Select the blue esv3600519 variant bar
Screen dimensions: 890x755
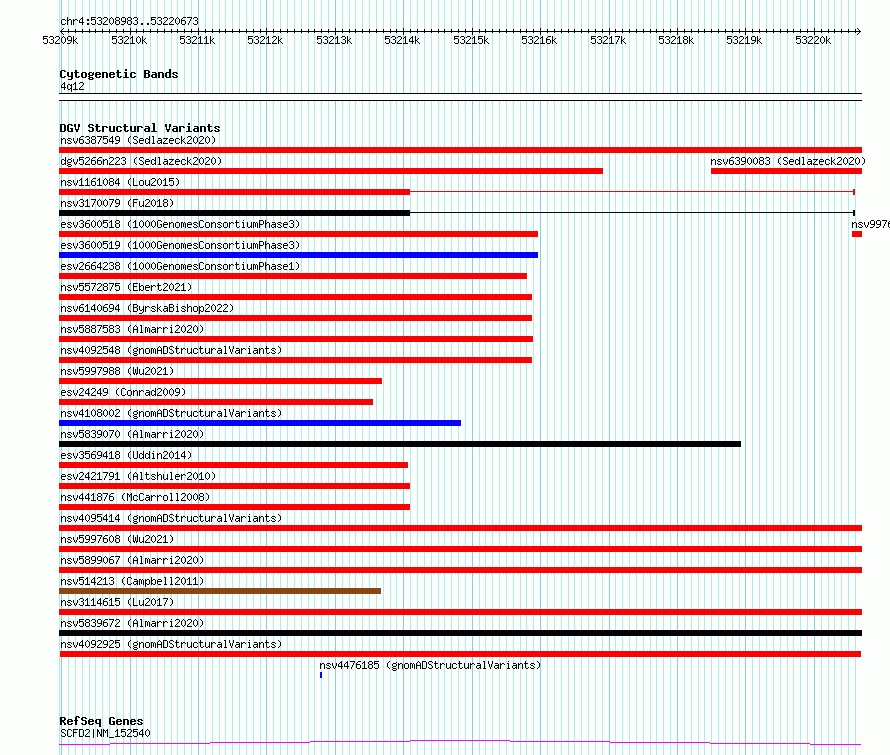299,255
